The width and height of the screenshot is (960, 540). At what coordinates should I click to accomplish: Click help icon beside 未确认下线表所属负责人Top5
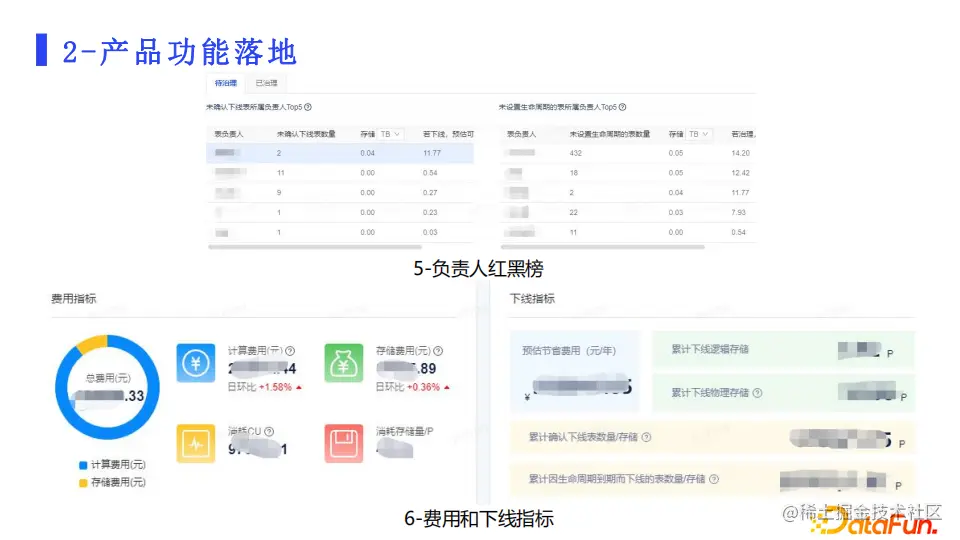coord(308,107)
